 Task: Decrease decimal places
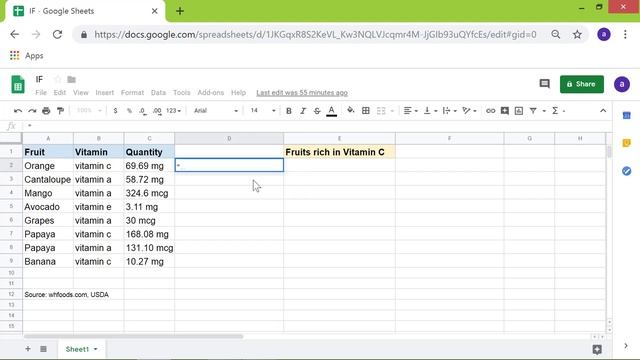(x=142, y=111)
